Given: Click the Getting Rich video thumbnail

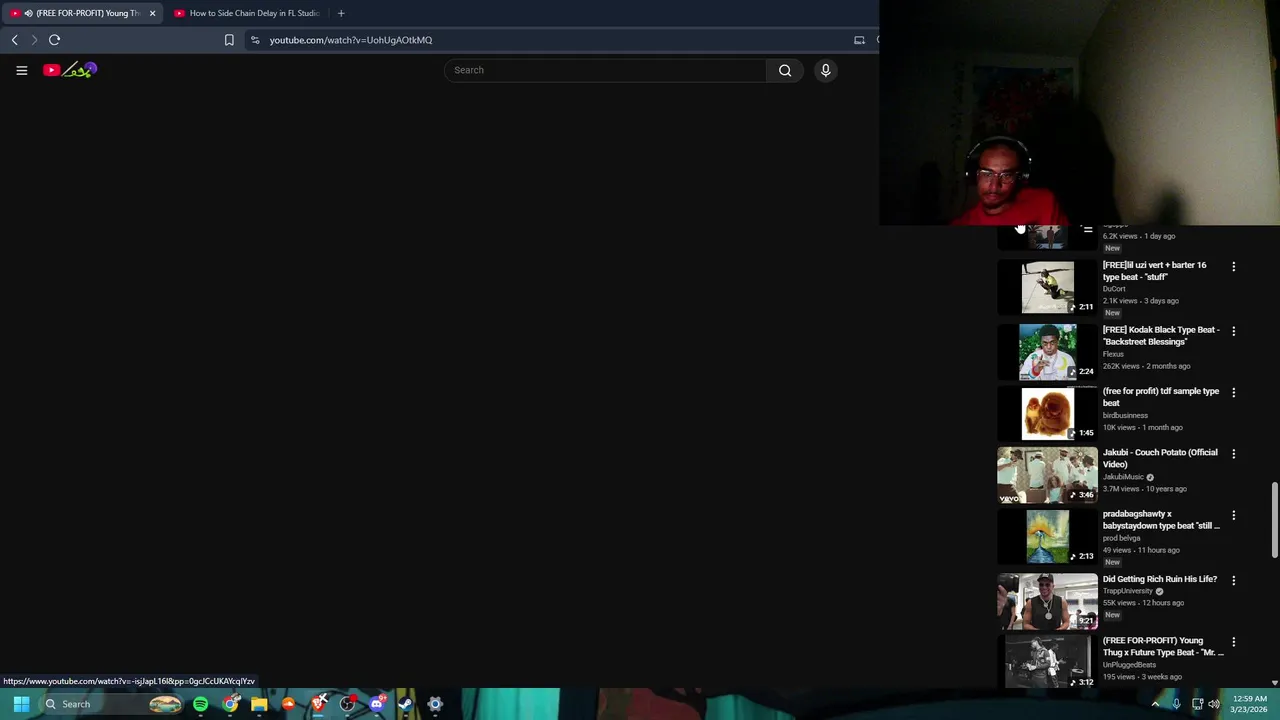Looking at the screenshot, I should 1047,601.
